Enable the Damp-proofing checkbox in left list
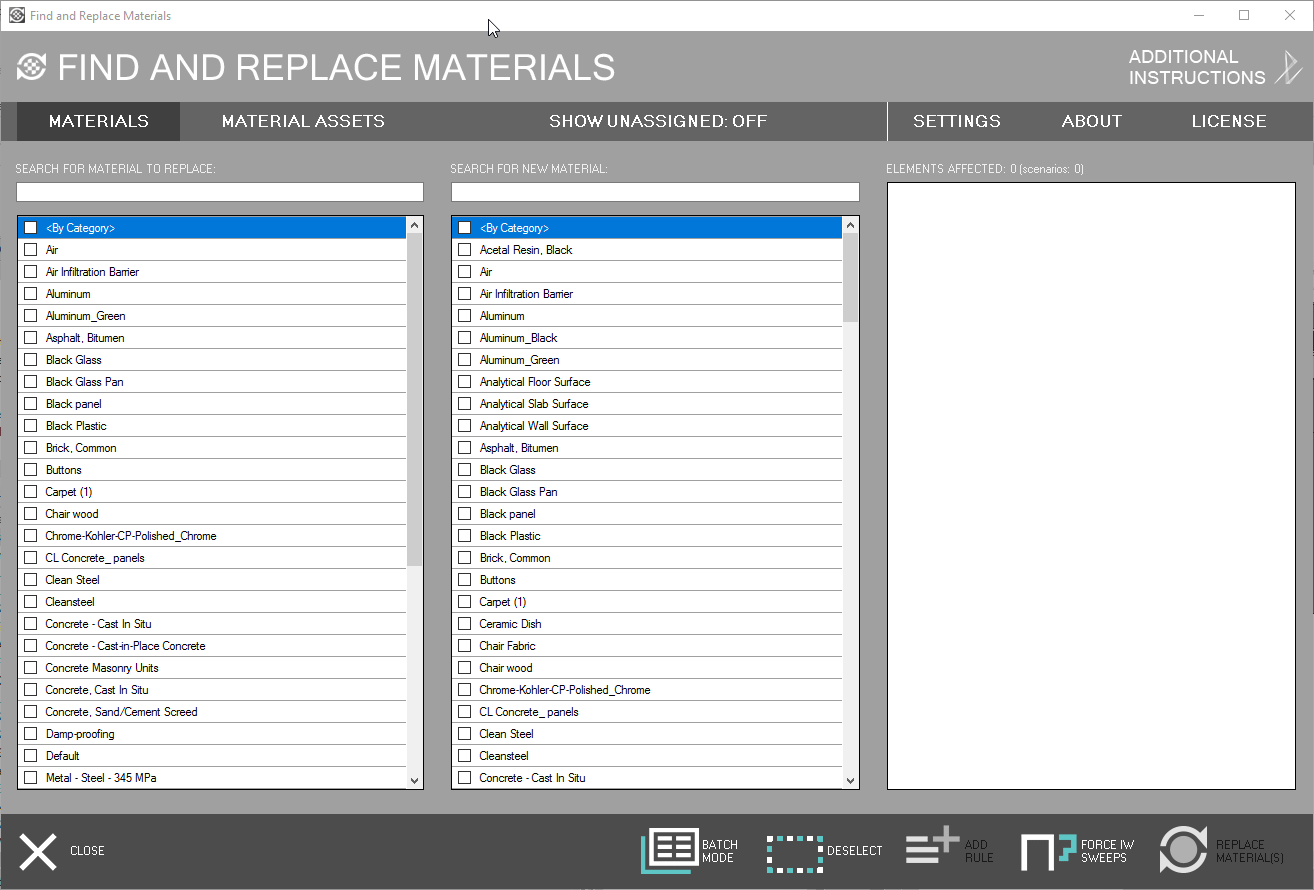 click(x=31, y=734)
